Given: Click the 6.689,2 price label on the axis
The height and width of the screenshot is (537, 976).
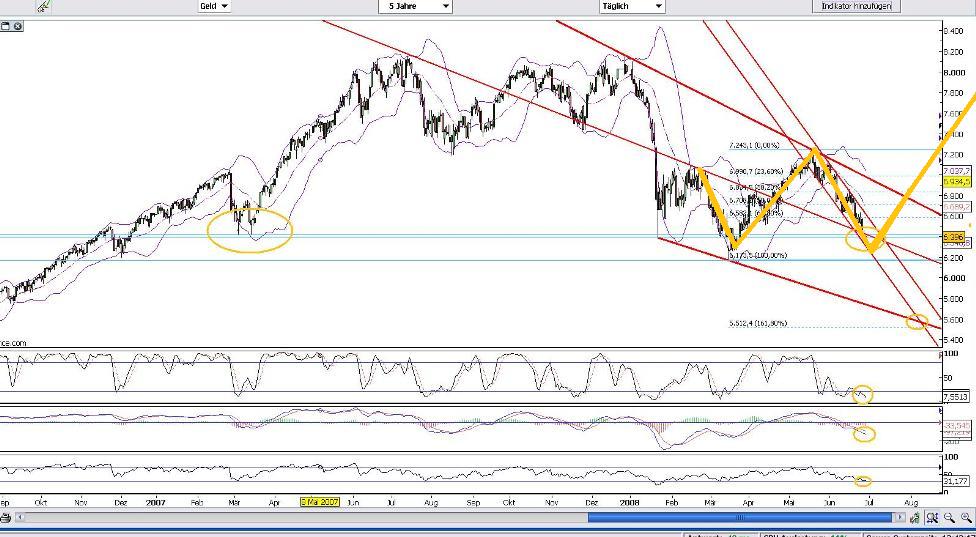Looking at the screenshot, I should [957, 207].
